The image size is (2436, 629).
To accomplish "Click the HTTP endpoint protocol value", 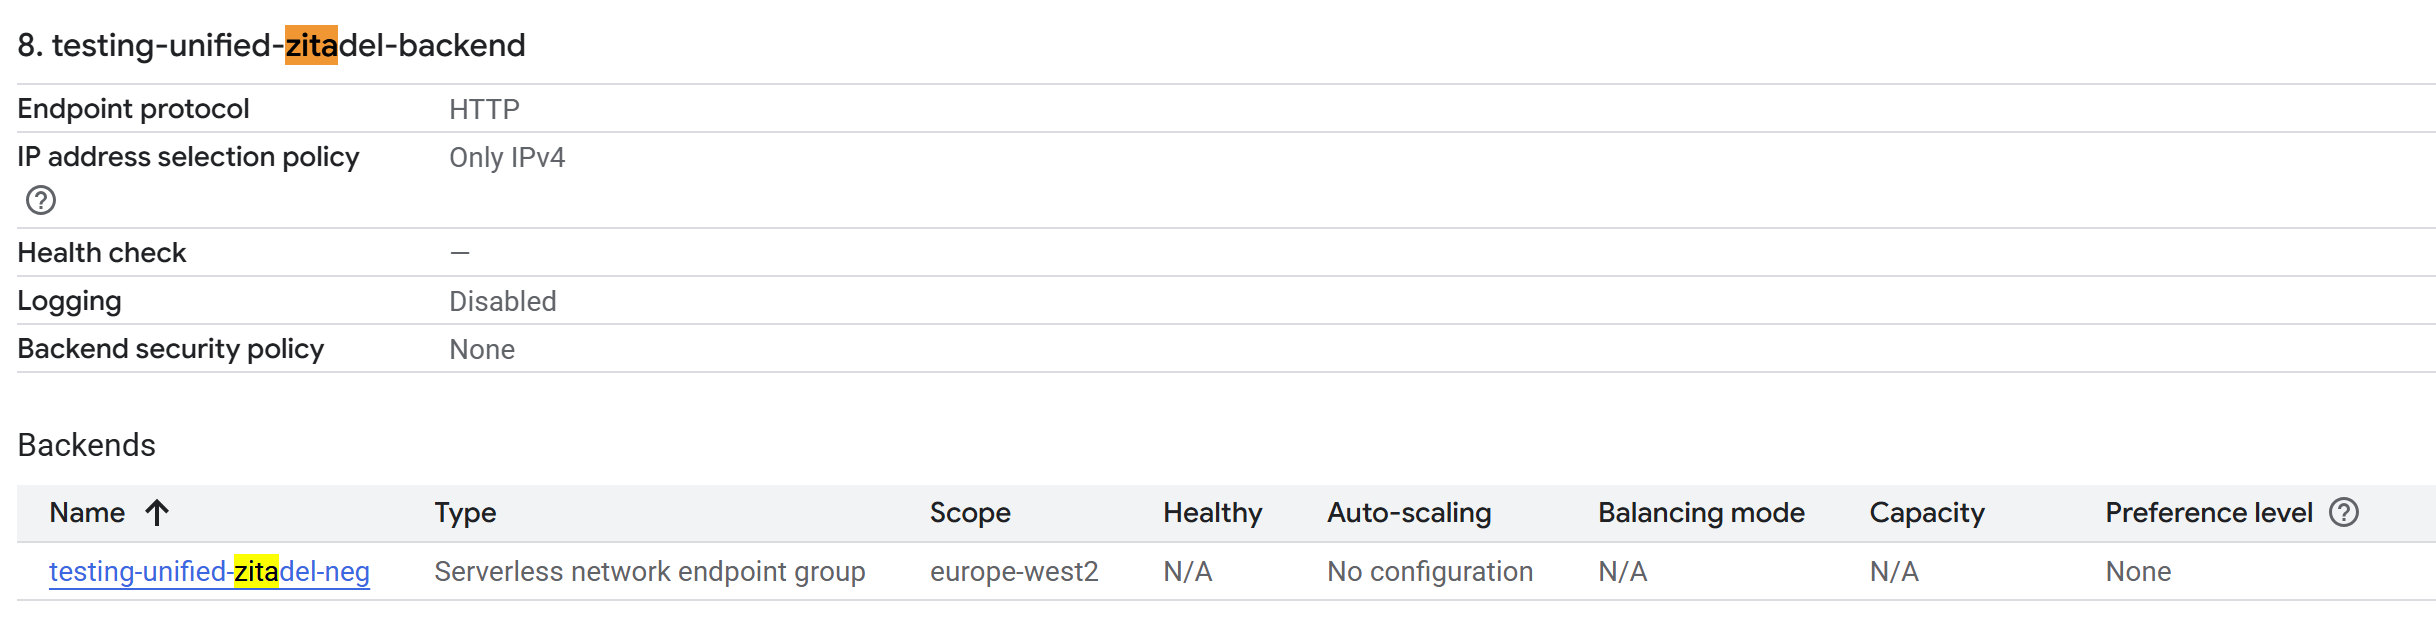I will click(484, 109).
